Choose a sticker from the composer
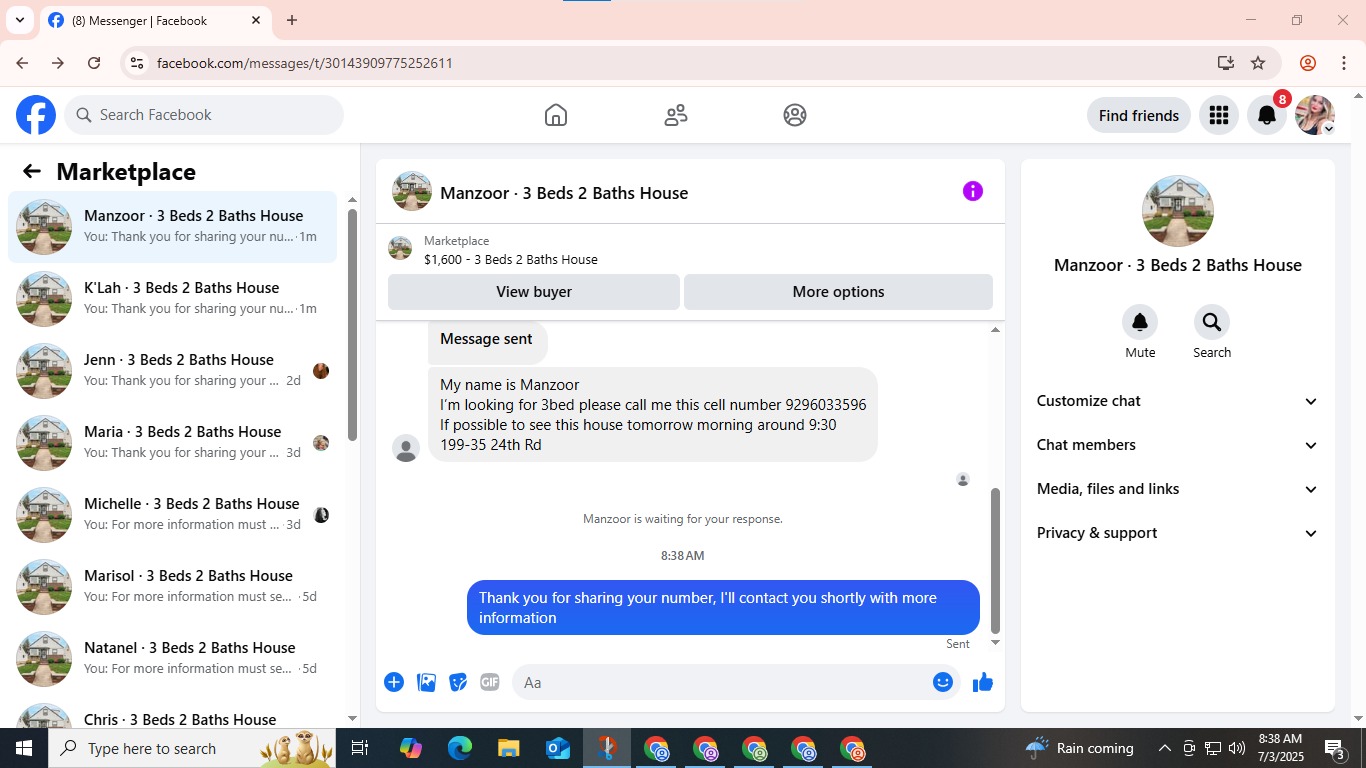 click(x=458, y=682)
